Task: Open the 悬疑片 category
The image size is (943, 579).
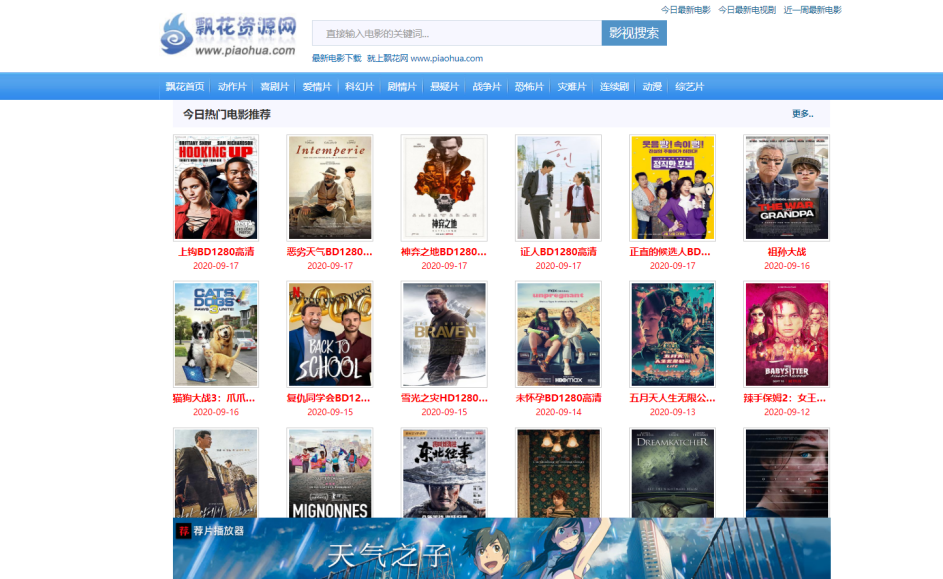Action: pyautogui.click(x=444, y=87)
